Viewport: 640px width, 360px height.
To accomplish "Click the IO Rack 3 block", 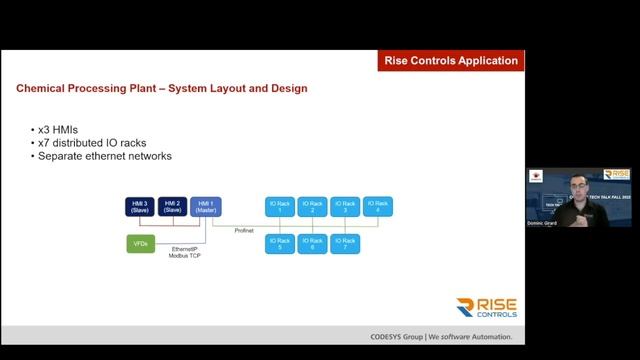I will pyautogui.click(x=345, y=207).
